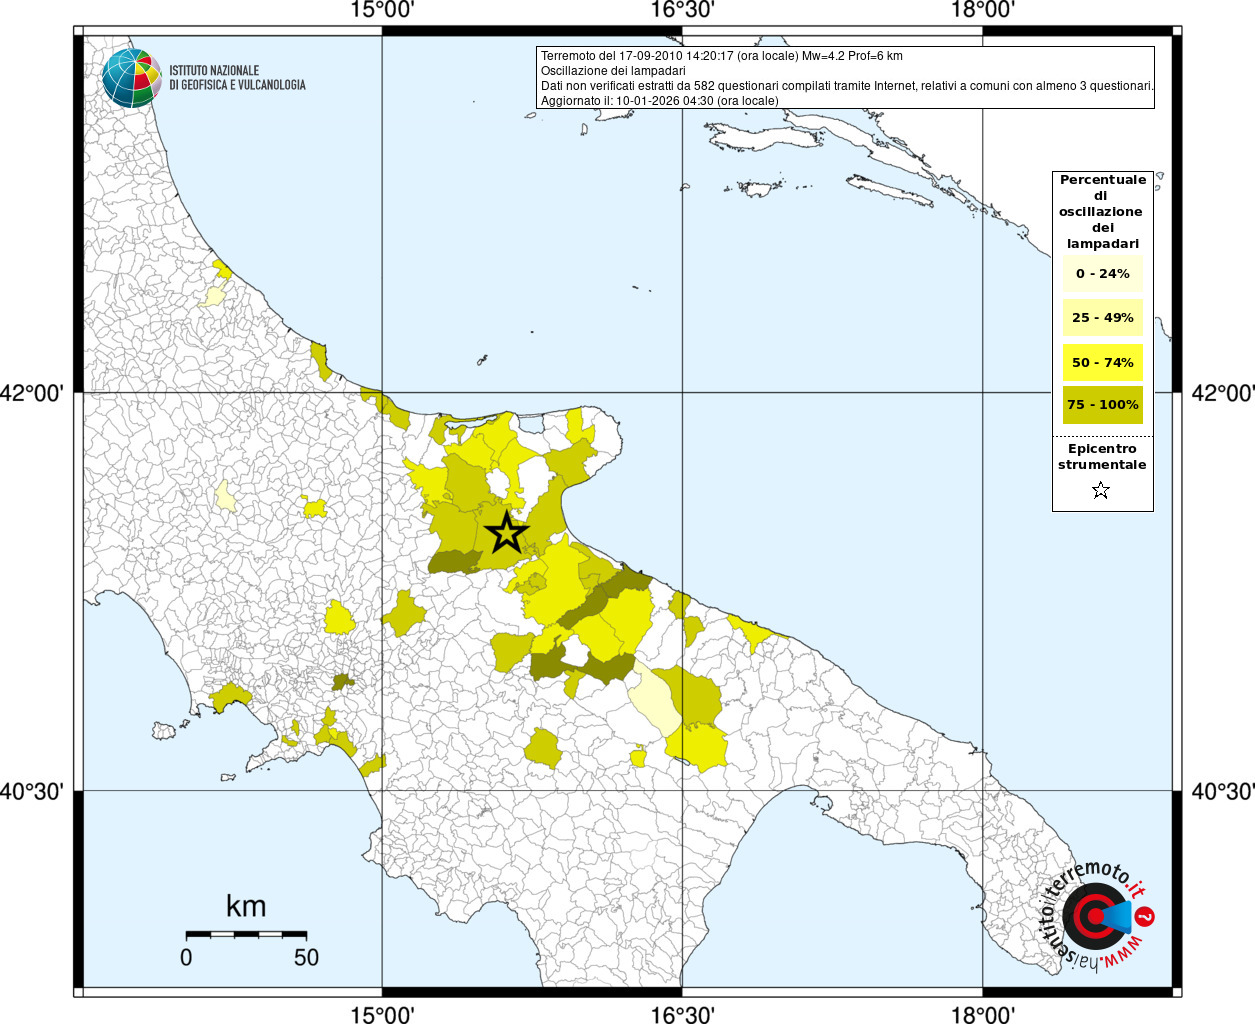1255x1024 pixels.
Task: Click the 'Percentuale di oscillazione' legend title
Action: 1102,211
